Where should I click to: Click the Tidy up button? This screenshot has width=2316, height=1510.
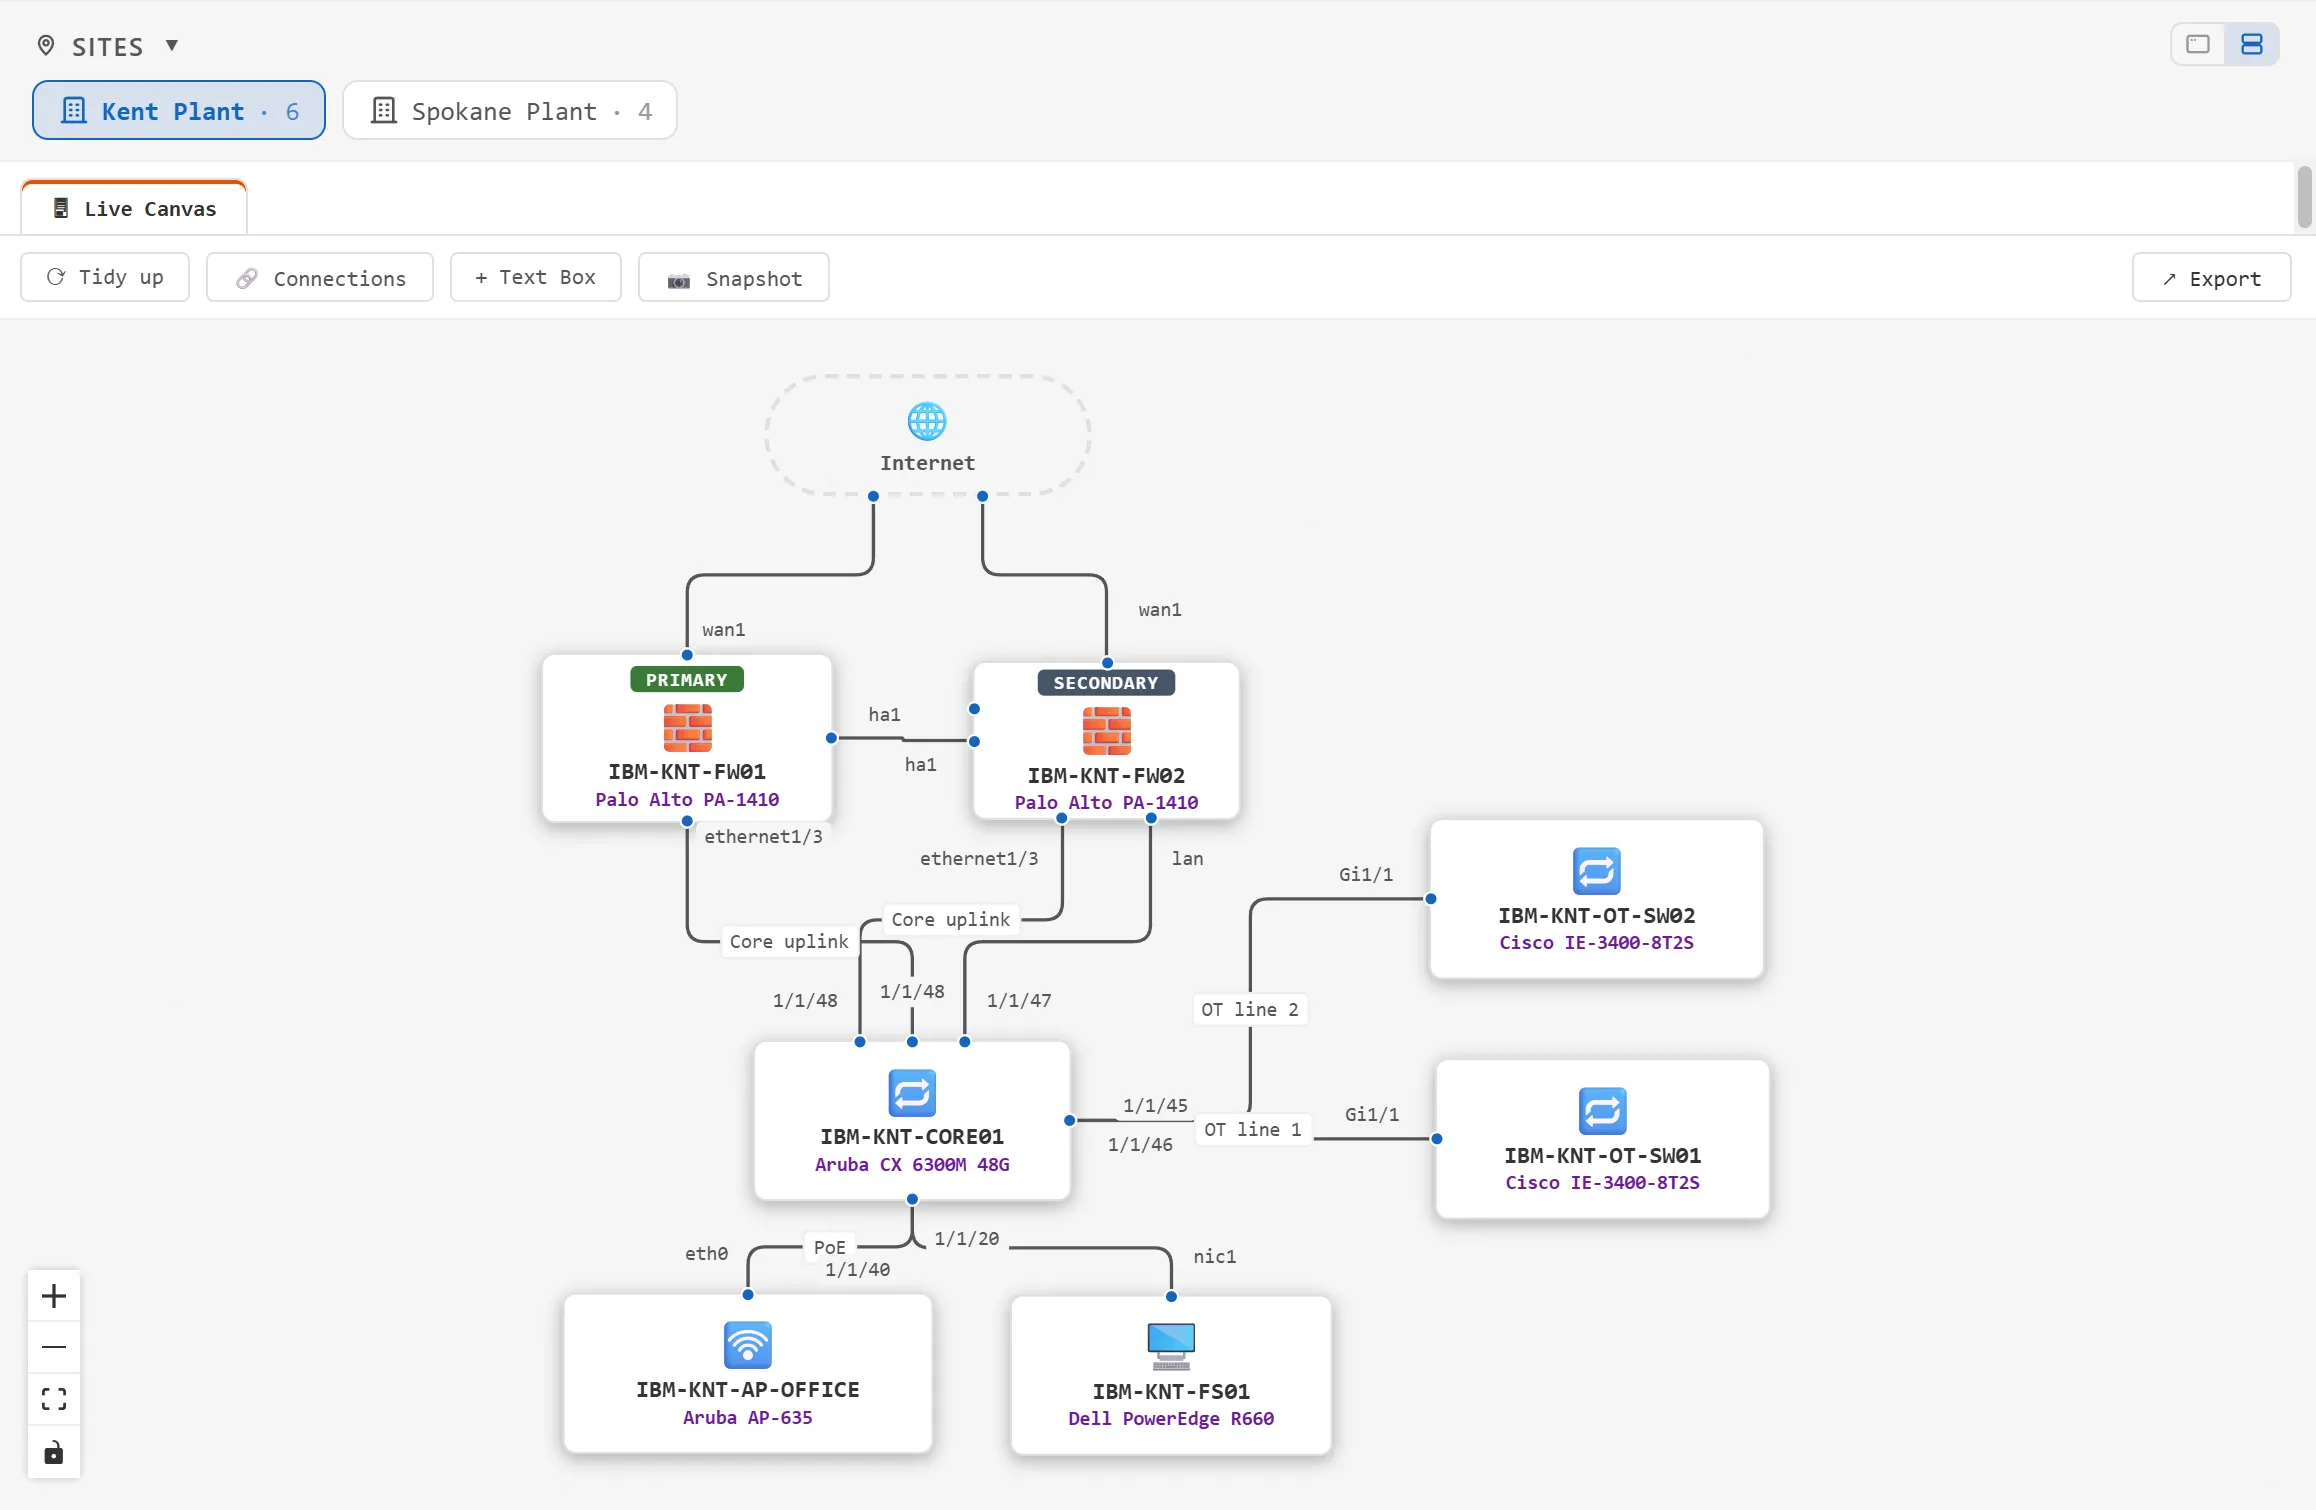pos(105,277)
